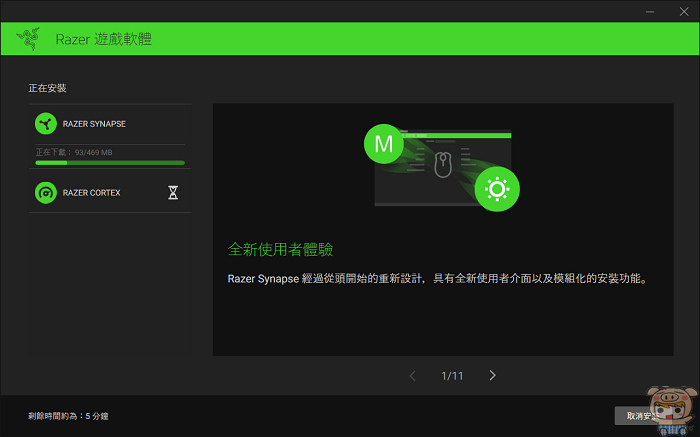Click the hourglass waiting icon beside Razer Cortex
The height and width of the screenshot is (437, 700).
(x=173, y=193)
